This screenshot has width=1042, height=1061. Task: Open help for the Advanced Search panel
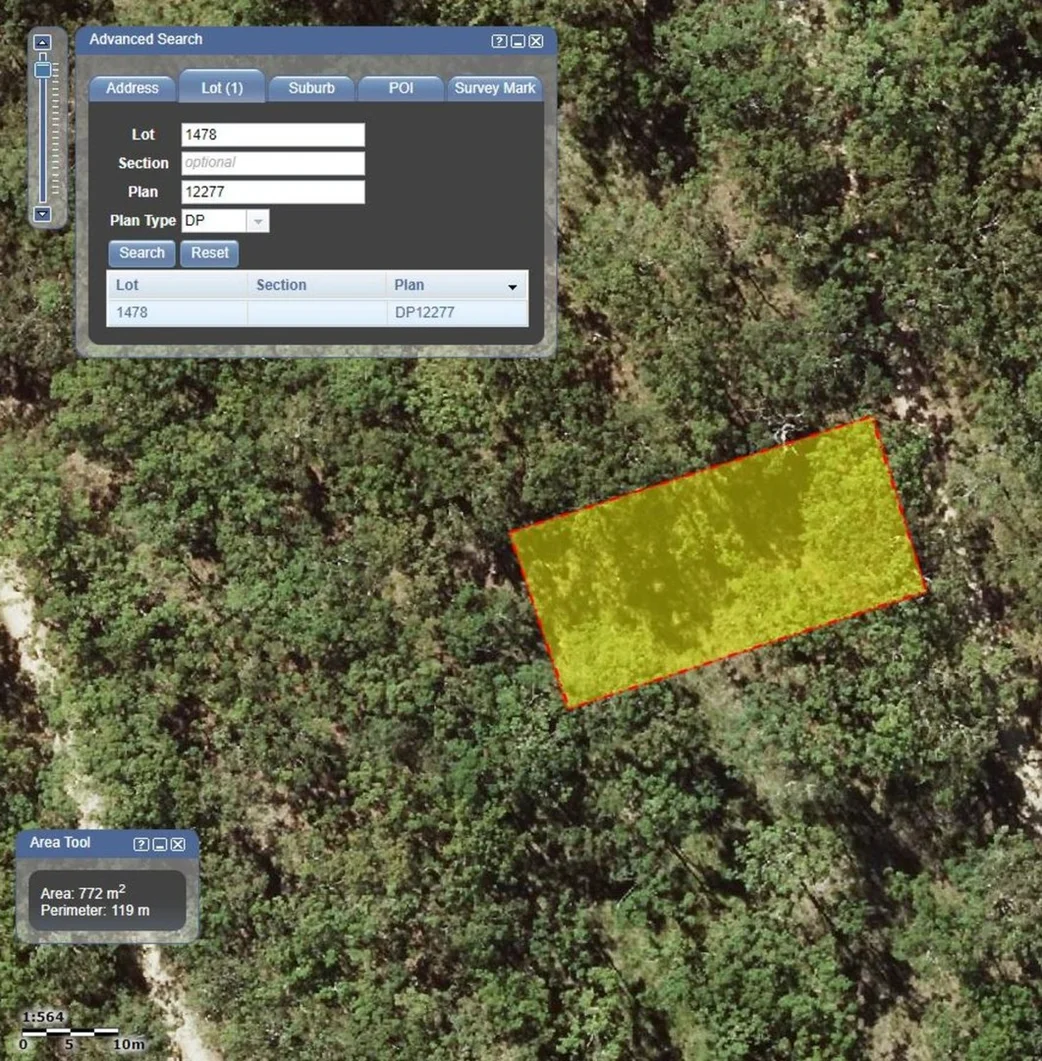pos(499,41)
